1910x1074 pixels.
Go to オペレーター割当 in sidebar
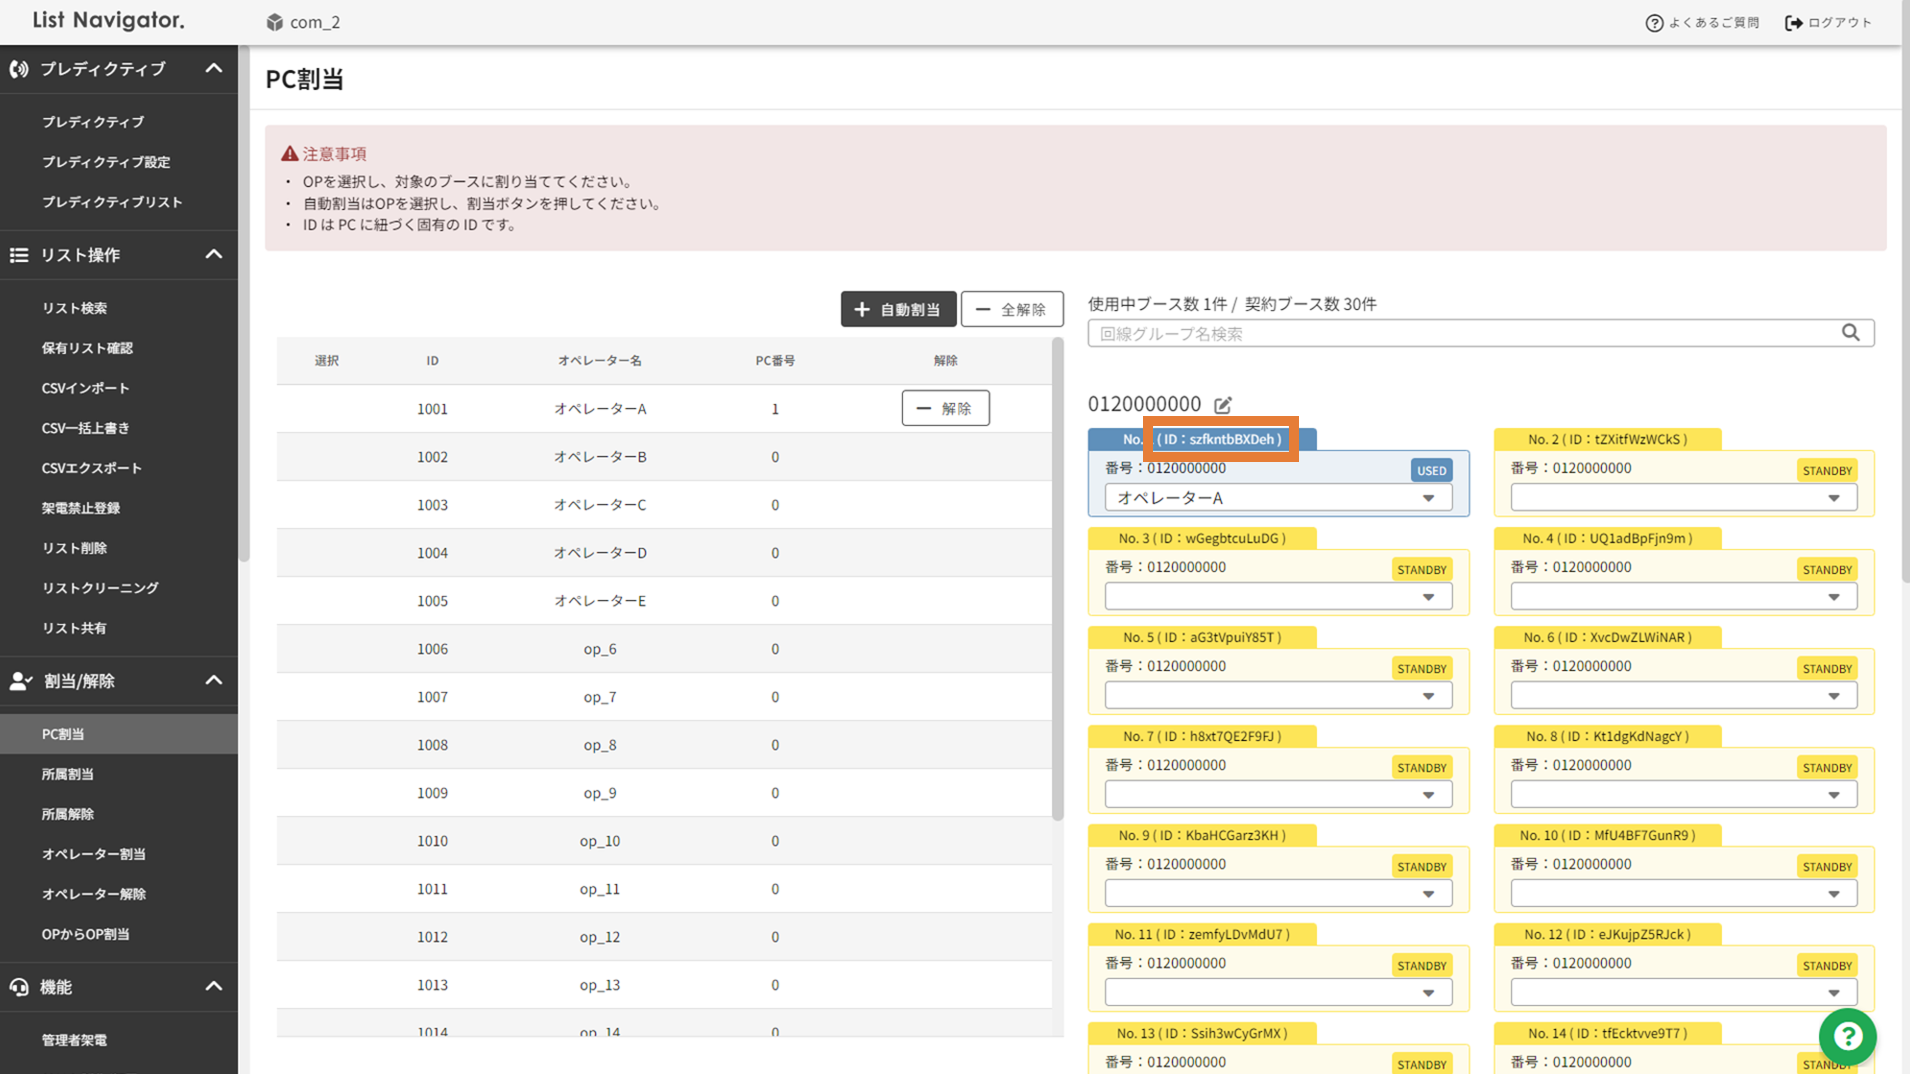[x=94, y=854]
